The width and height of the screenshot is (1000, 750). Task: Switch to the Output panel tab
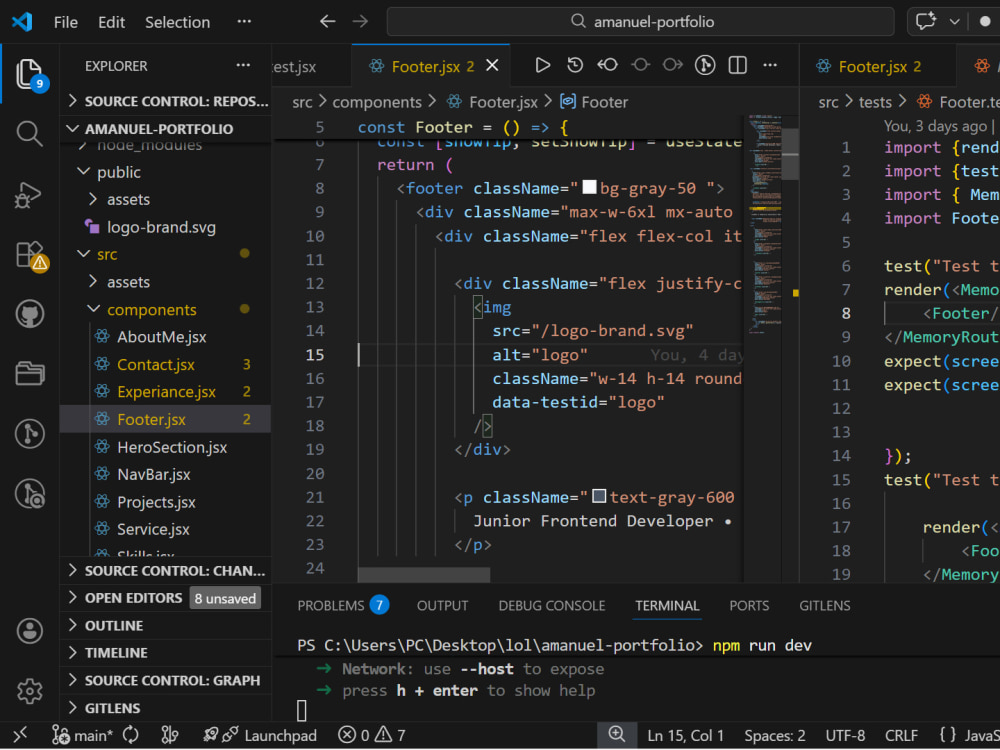point(443,606)
